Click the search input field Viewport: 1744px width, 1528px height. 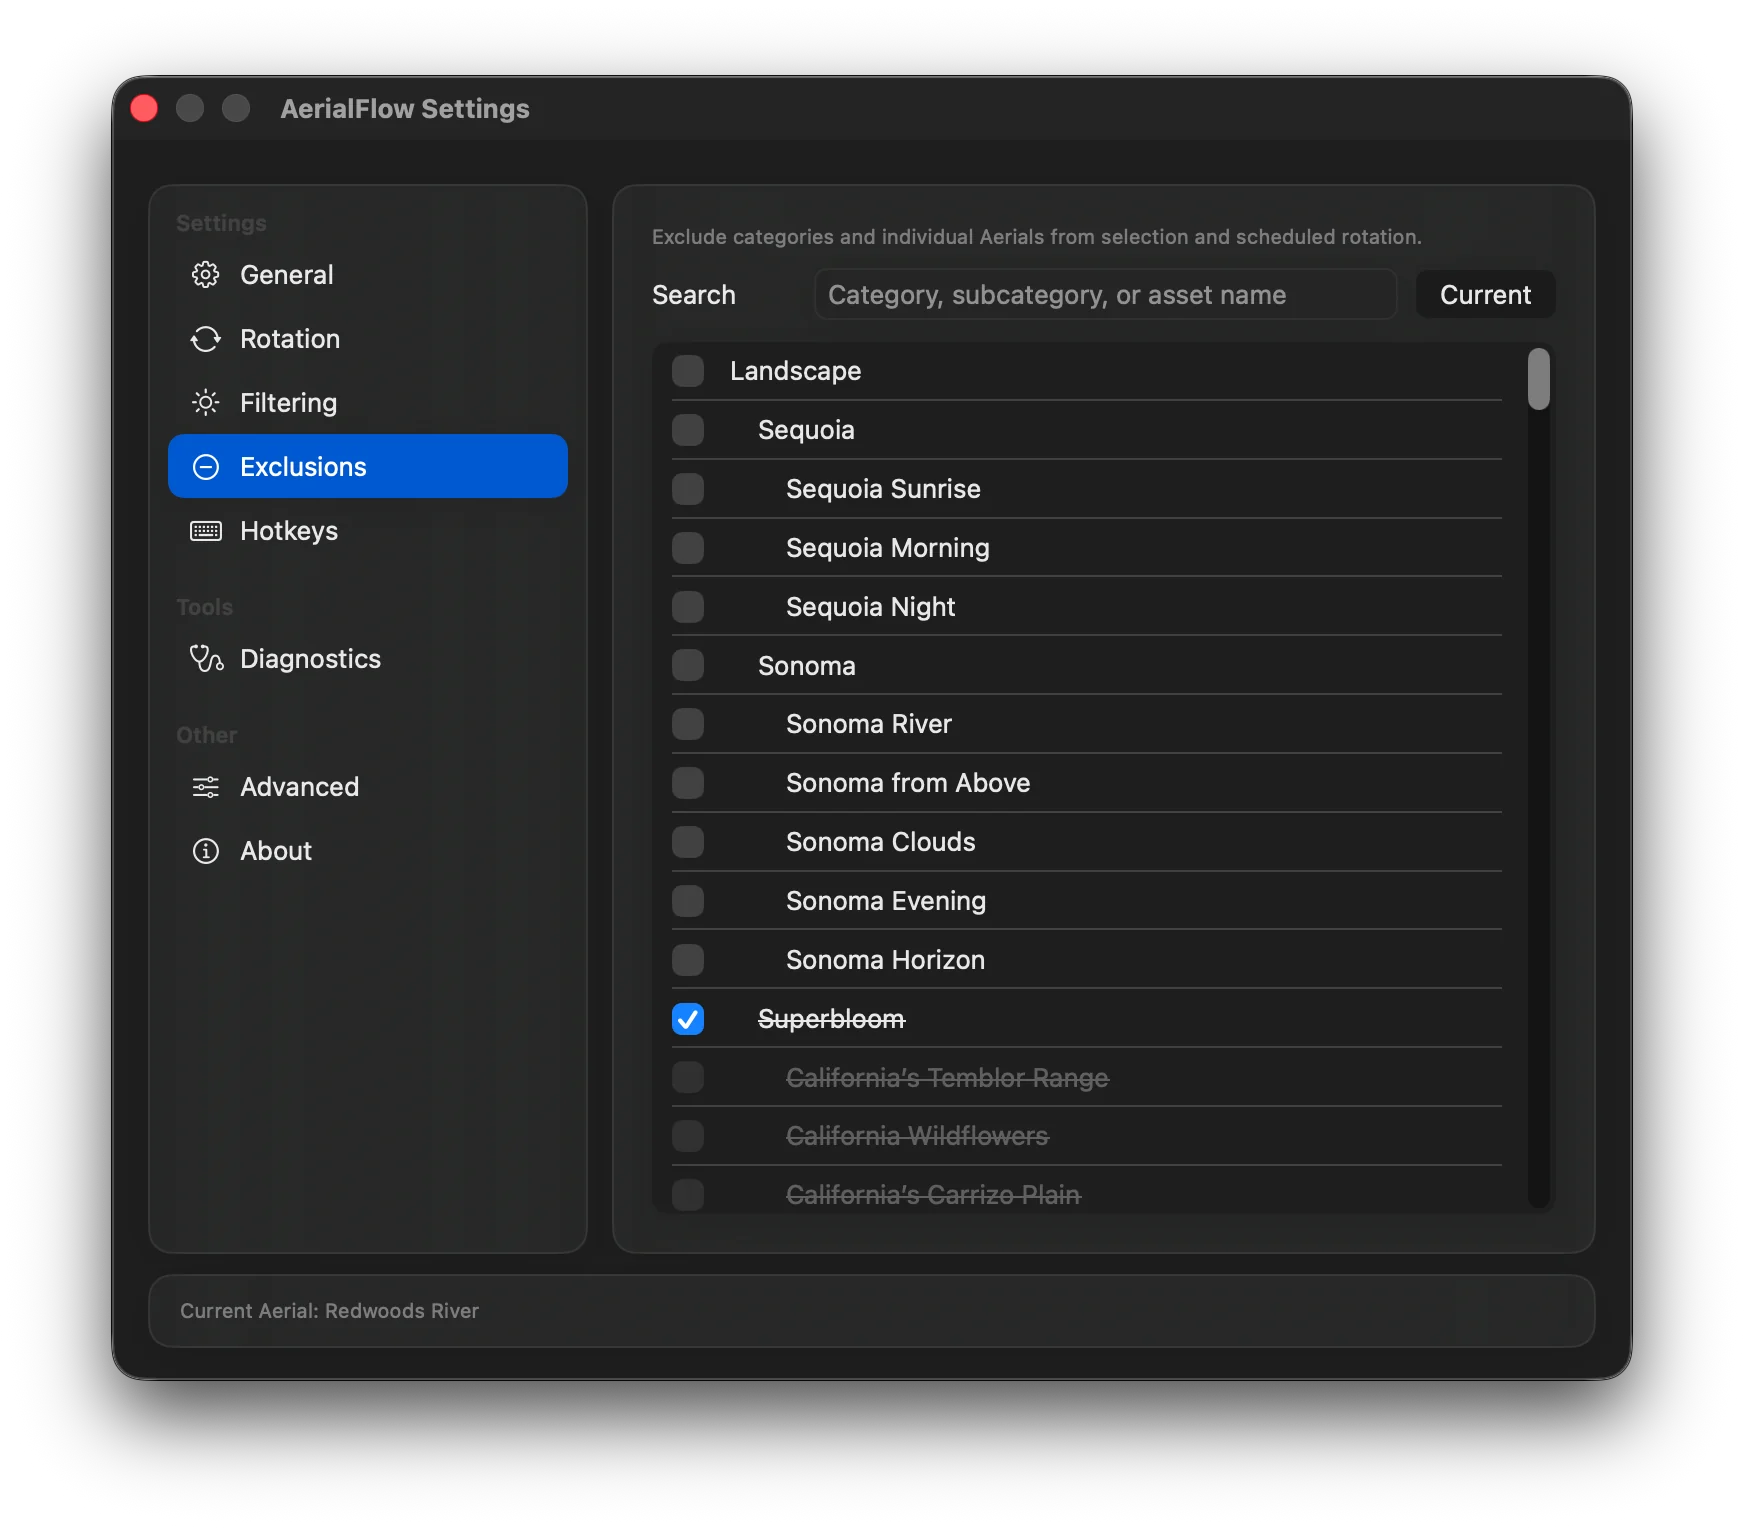[1104, 294]
